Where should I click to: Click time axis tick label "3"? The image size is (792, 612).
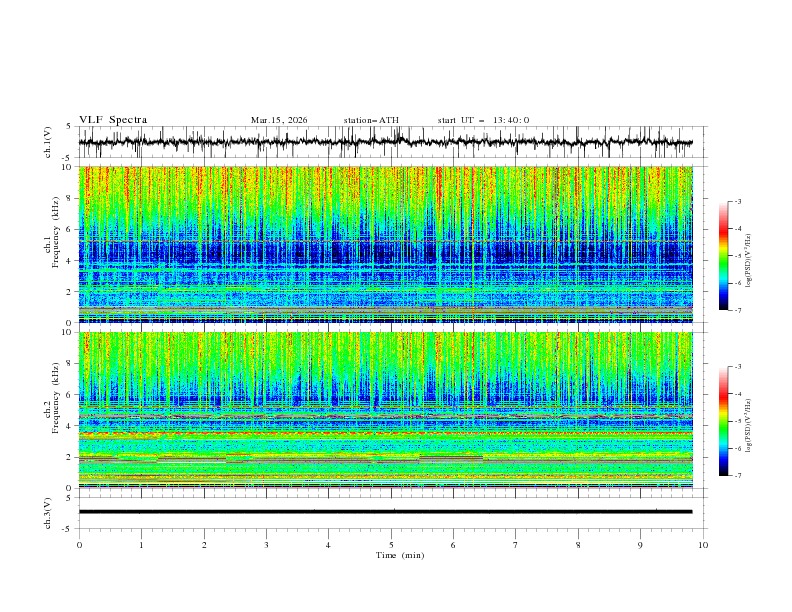click(266, 545)
